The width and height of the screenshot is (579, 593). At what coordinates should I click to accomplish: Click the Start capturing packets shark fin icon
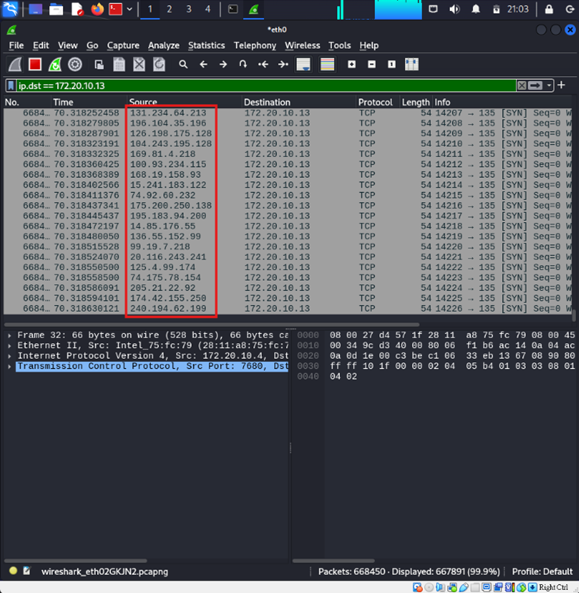click(x=15, y=65)
